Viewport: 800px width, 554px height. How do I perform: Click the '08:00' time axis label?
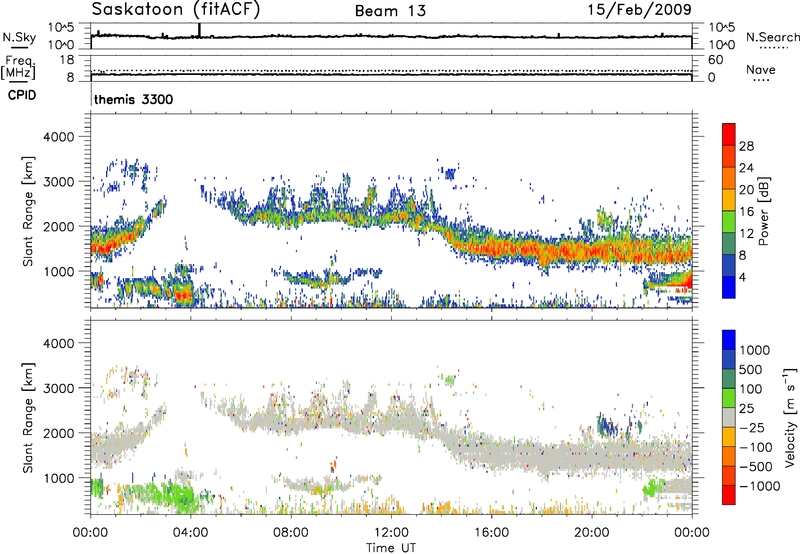tap(290, 533)
